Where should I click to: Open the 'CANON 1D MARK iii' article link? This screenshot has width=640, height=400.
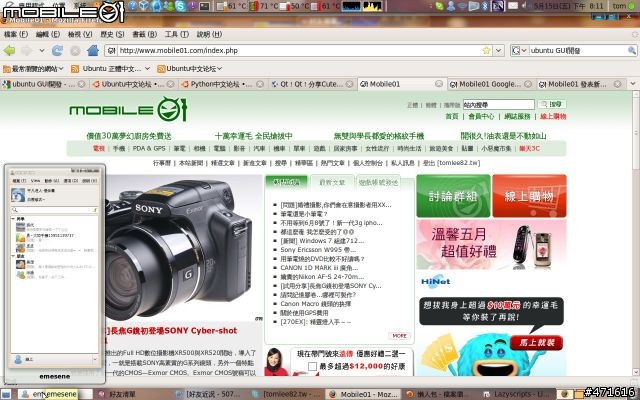click(x=319, y=268)
